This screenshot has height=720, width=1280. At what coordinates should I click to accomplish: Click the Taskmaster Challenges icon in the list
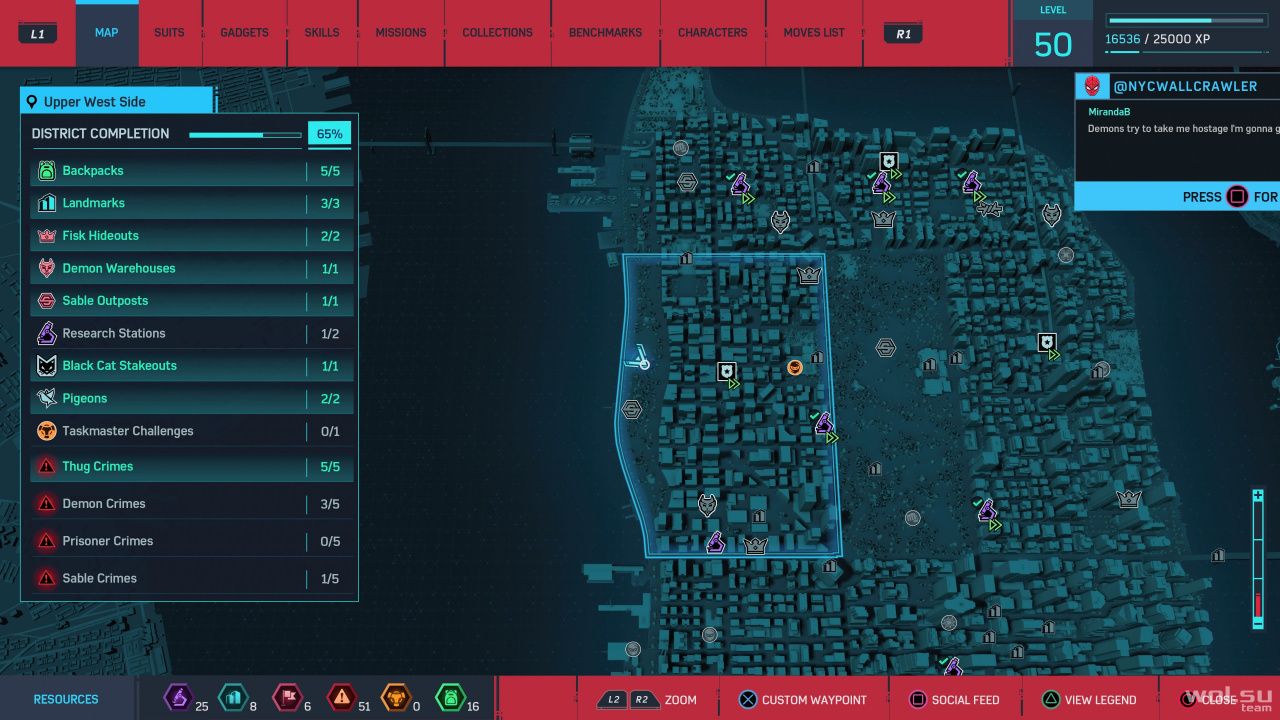tap(46, 431)
